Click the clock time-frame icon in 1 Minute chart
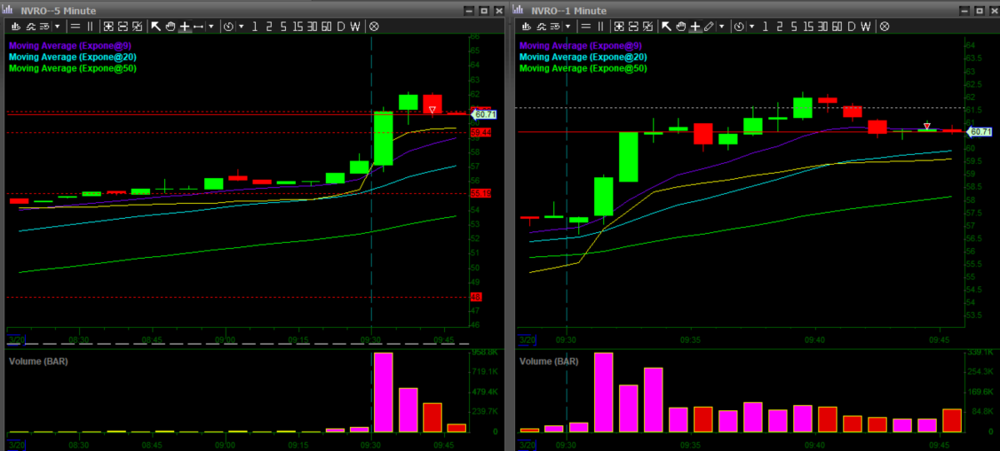 (x=739, y=26)
